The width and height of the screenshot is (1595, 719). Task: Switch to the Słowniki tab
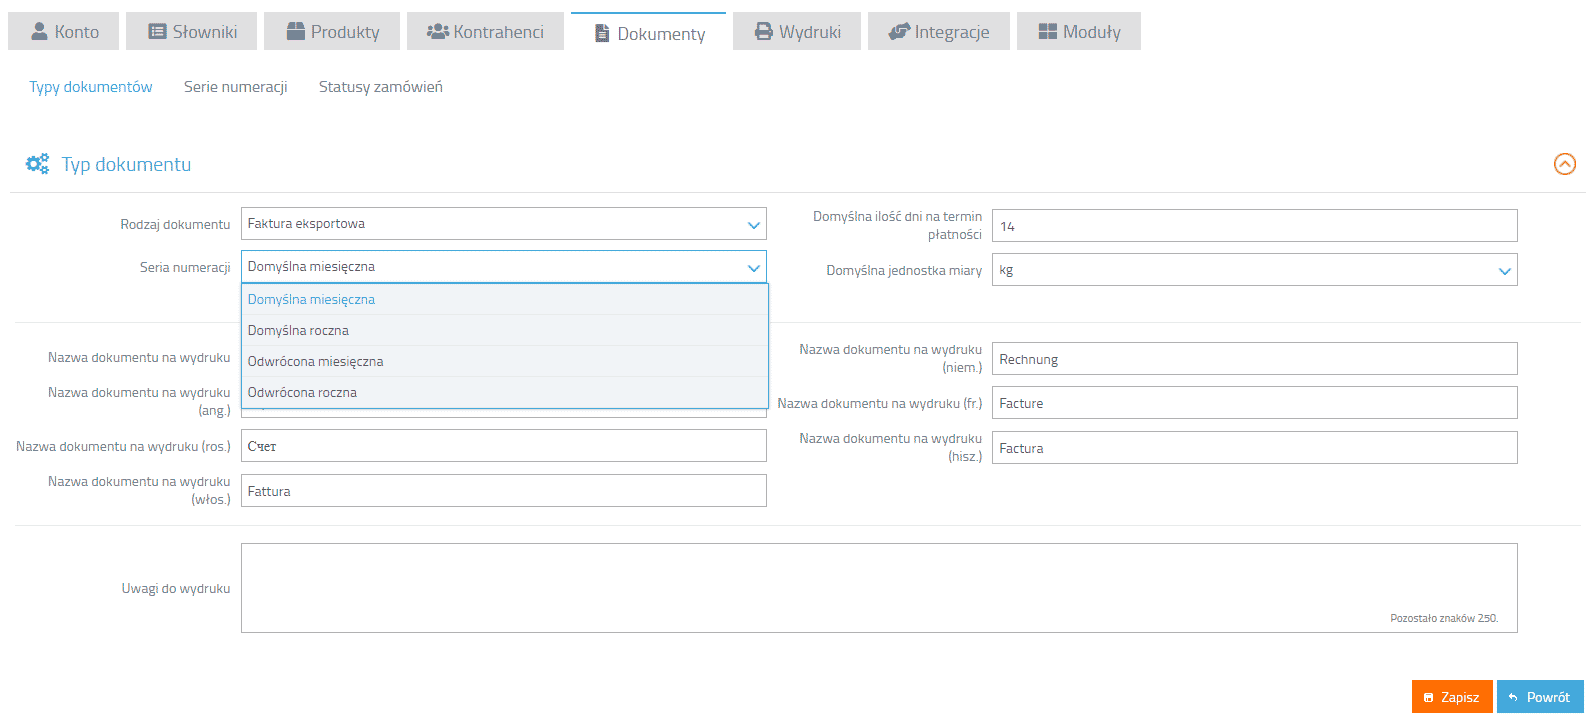[x=193, y=32]
